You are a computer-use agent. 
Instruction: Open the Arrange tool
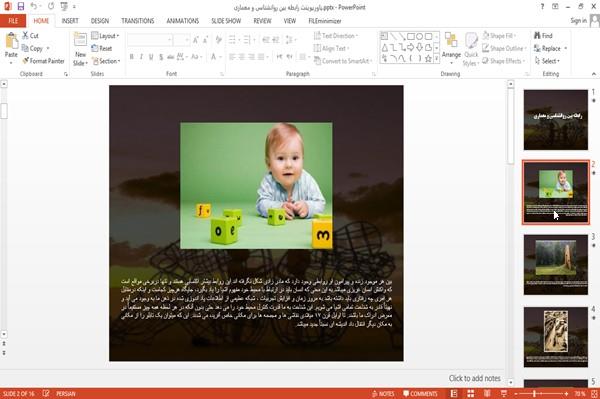[x=451, y=47]
